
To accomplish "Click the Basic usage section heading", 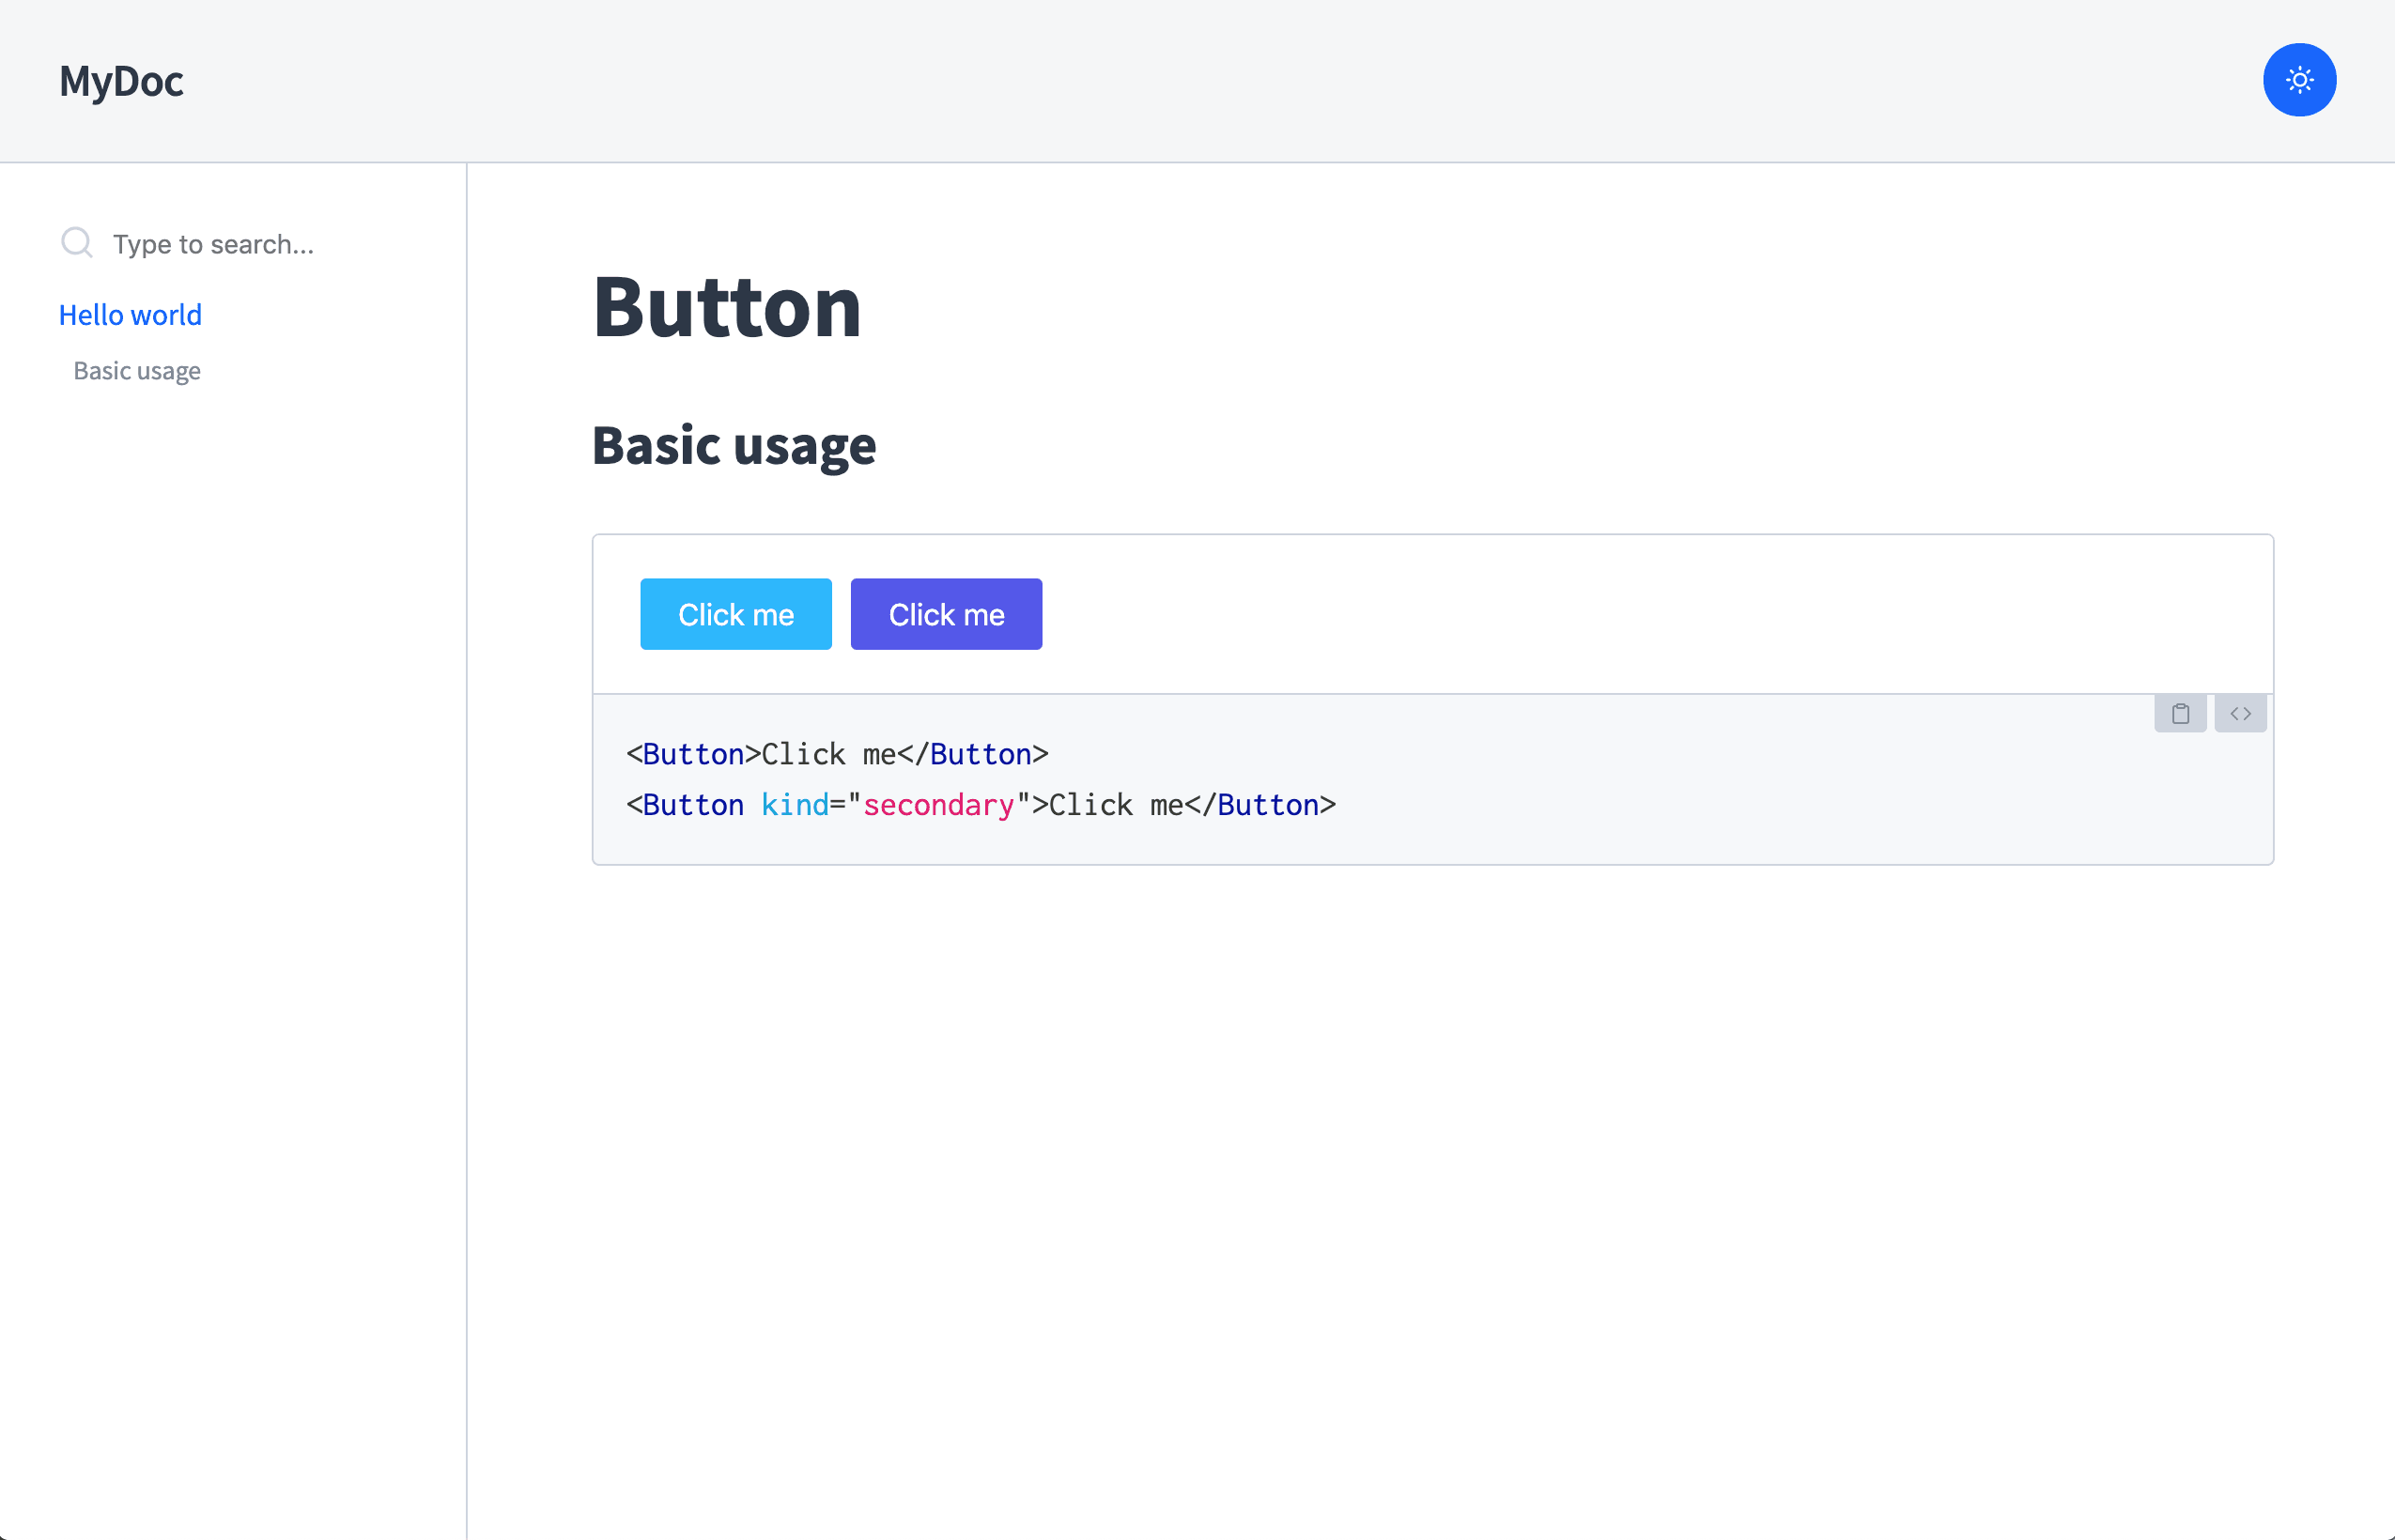I will 734,445.
